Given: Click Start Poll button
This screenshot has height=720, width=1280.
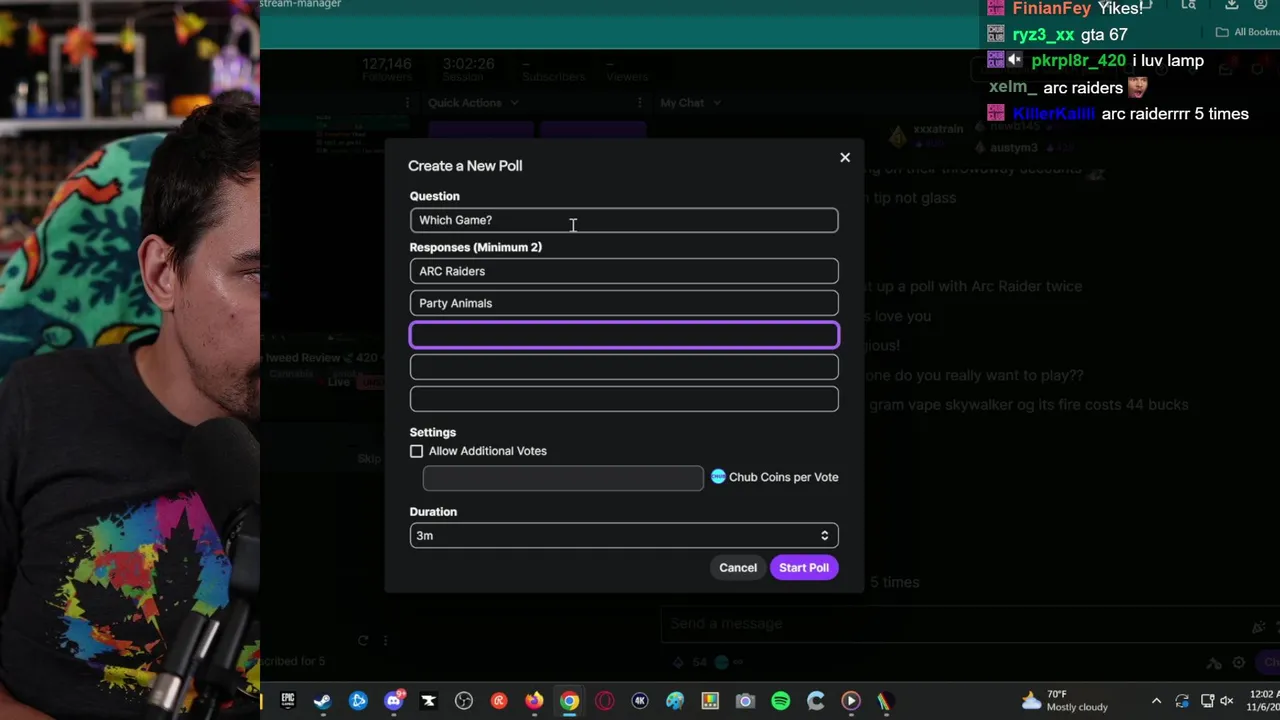Looking at the screenshot, I should 804,567.
